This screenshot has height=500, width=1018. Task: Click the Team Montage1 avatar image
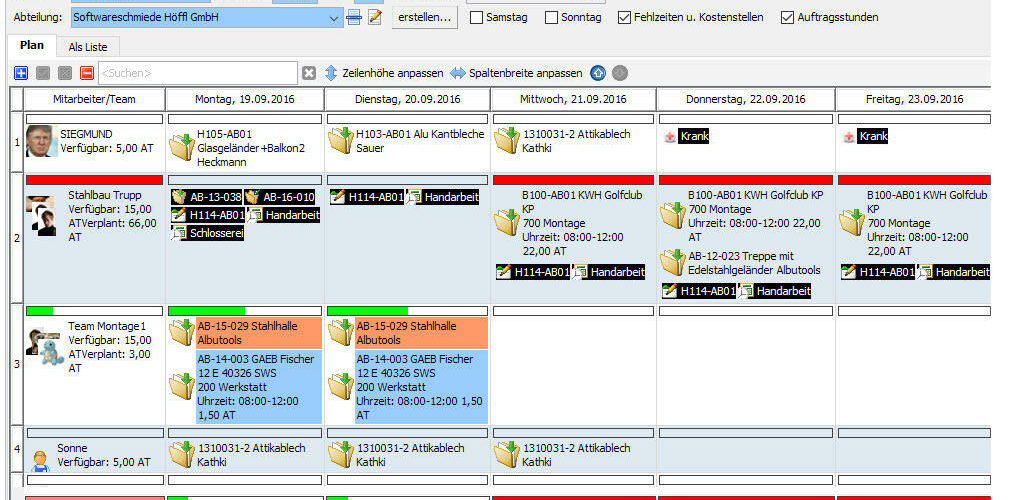coord(45,347)
